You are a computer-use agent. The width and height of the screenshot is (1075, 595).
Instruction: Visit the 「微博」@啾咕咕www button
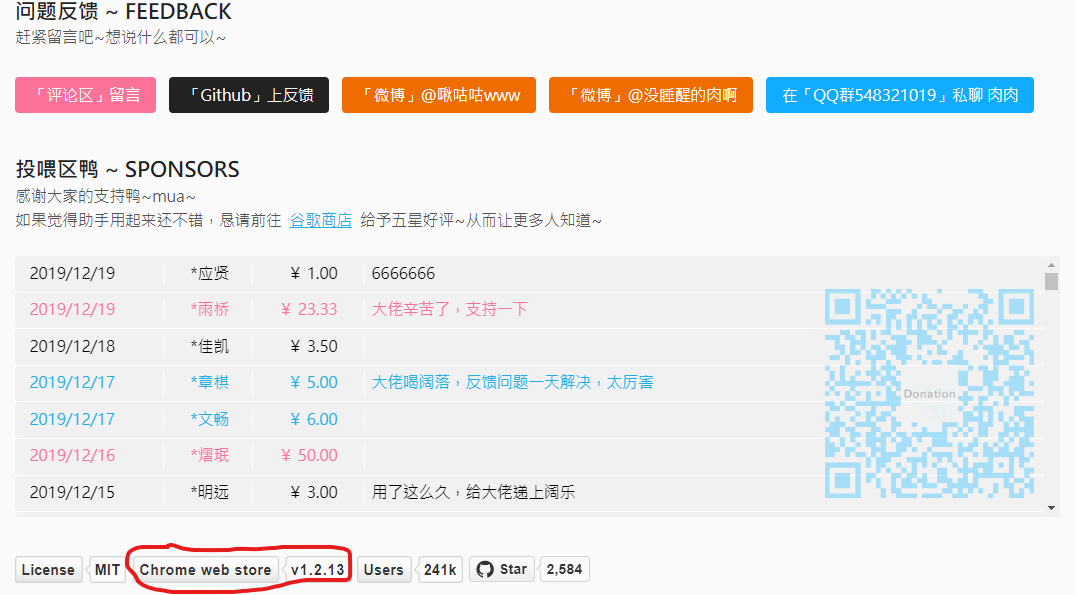(439, 95)
